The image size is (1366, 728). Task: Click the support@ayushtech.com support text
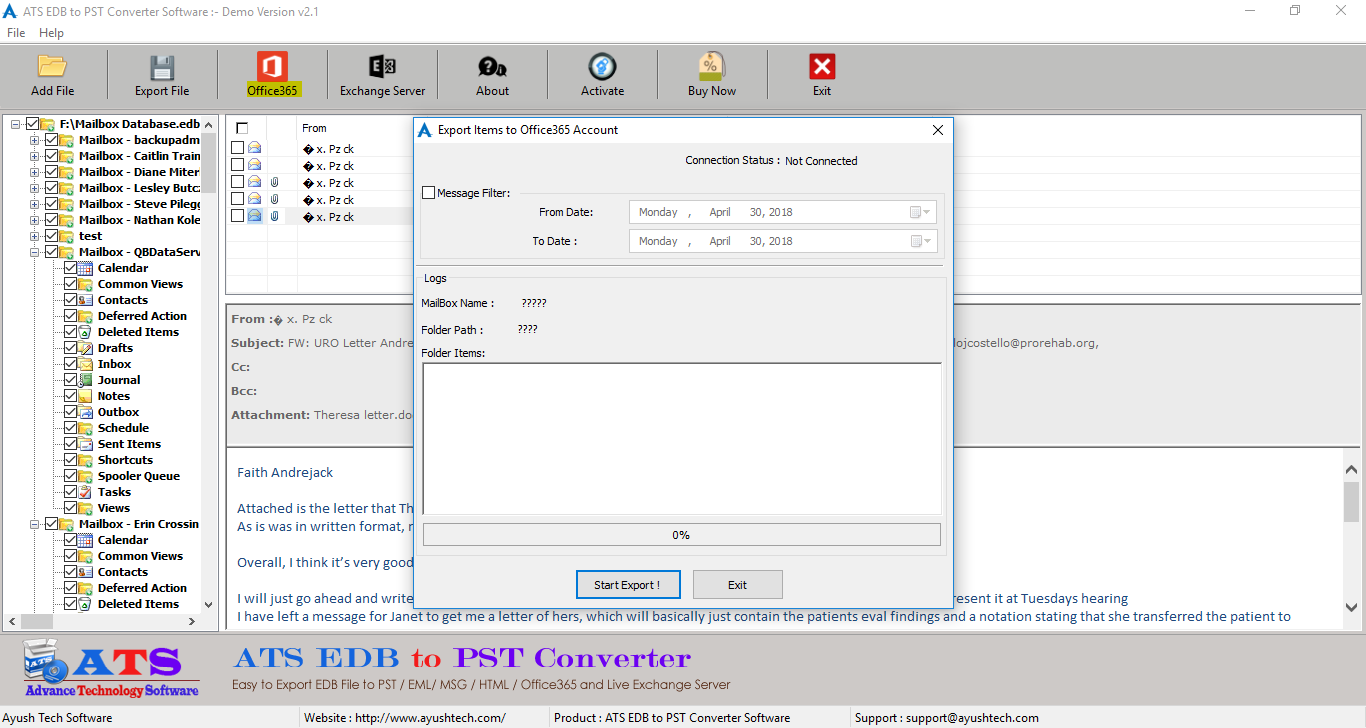971,718
